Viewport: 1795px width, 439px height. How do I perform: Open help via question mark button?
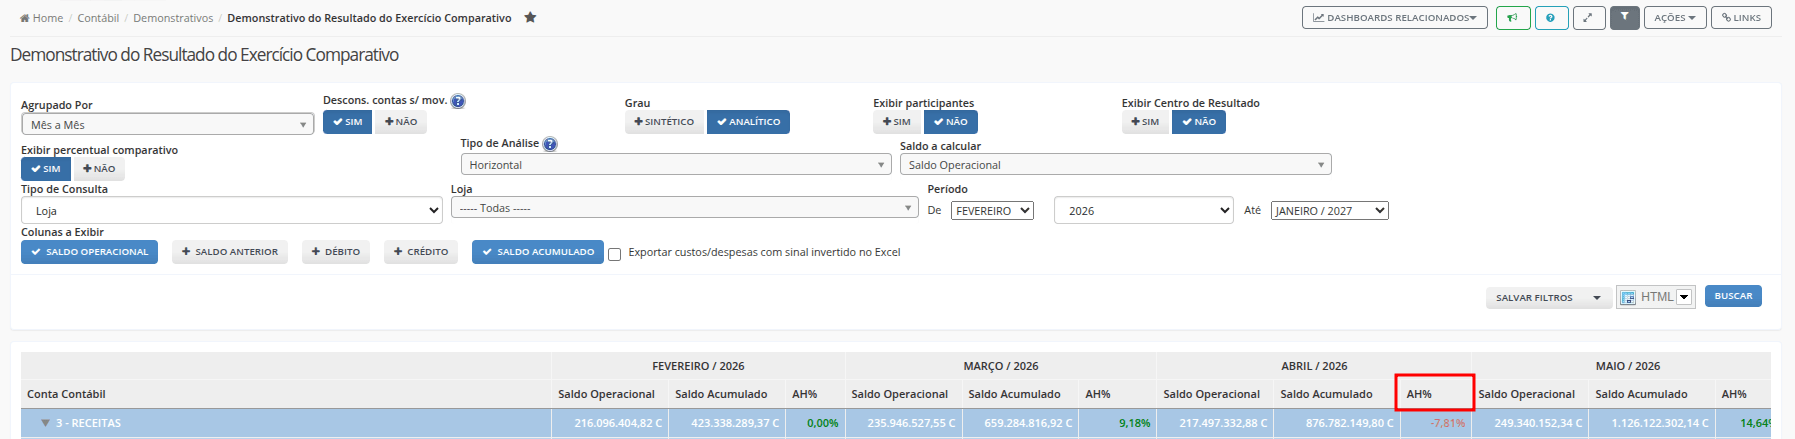1551,18
